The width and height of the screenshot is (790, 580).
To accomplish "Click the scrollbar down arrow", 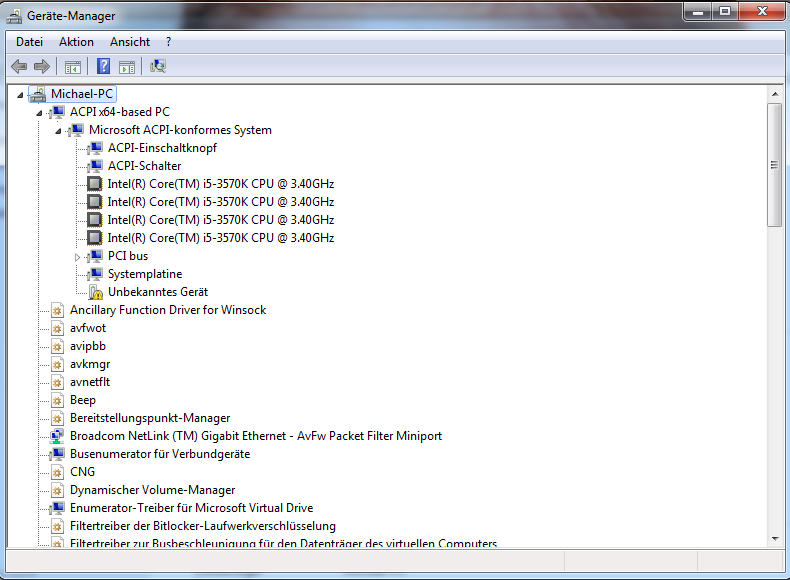I will tap(775, 539).
